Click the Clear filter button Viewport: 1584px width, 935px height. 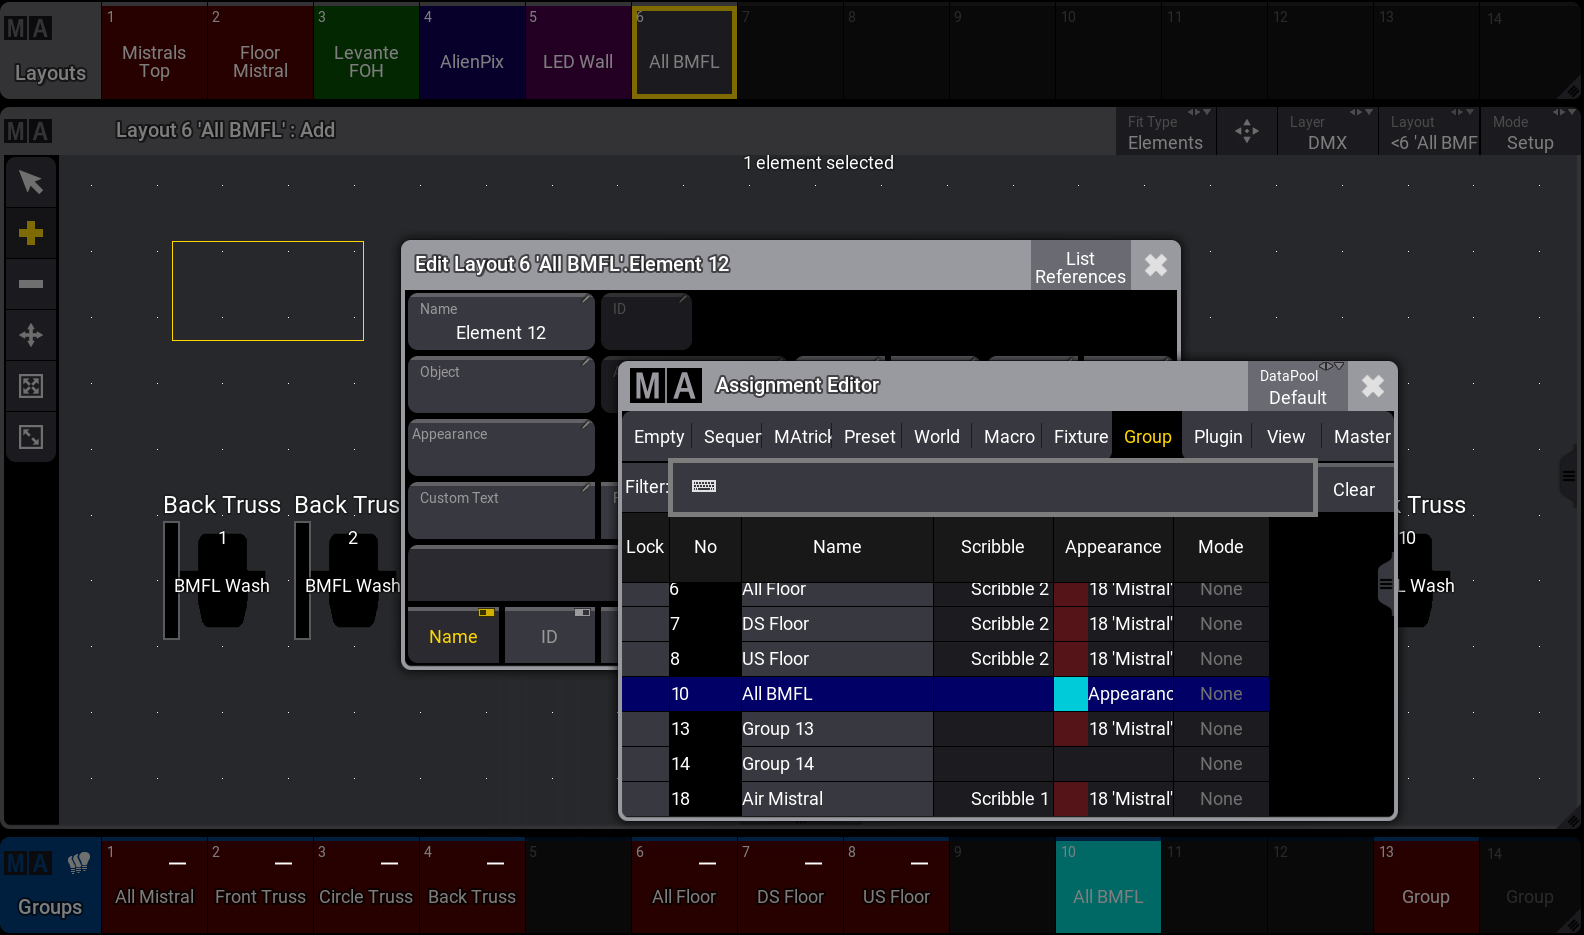click(x=1354, y=490)
